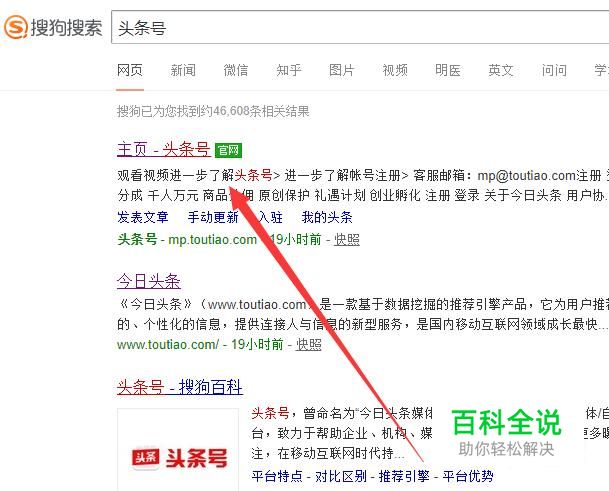The height and width of the screenshot is (491, 609).
Task: Open 快照 for mp.toutiao.com result
Action: tap(347, 239)
